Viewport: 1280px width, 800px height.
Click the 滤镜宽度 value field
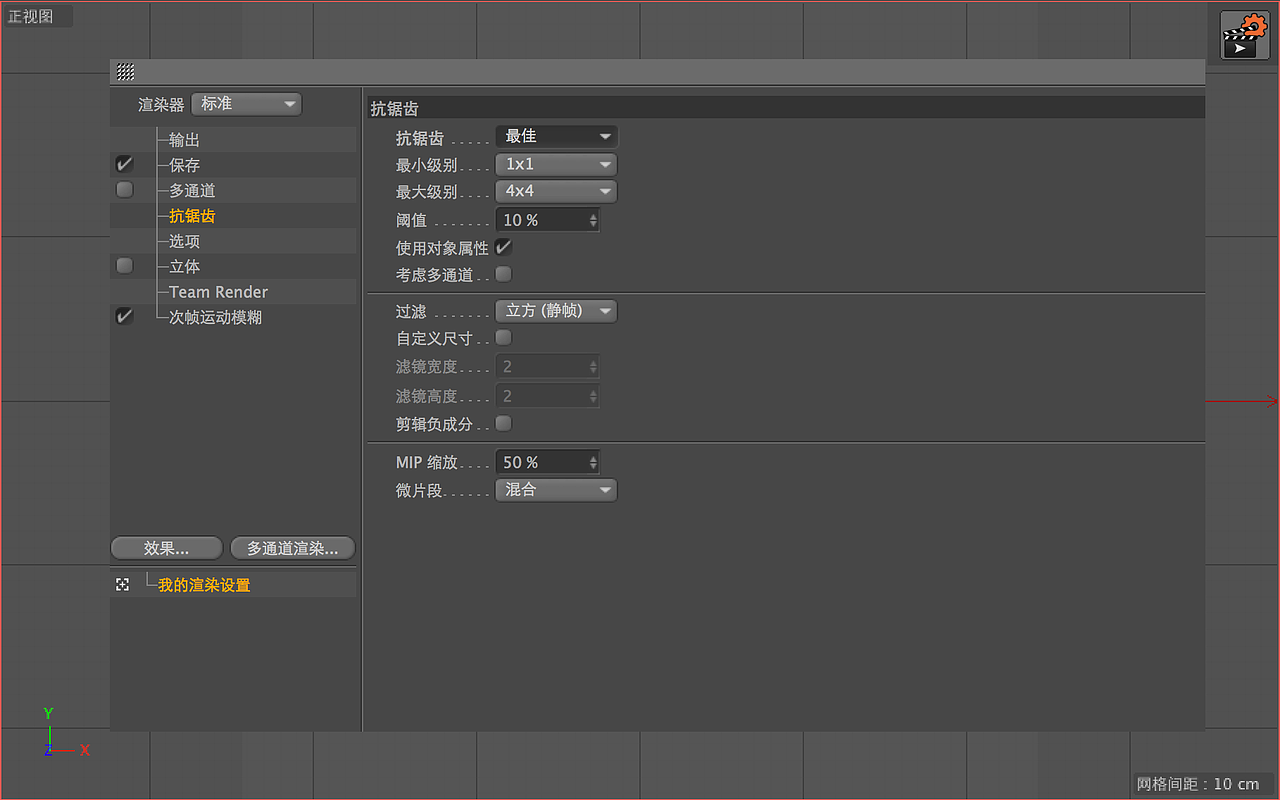pyautogui.click(x=548, y=367)
